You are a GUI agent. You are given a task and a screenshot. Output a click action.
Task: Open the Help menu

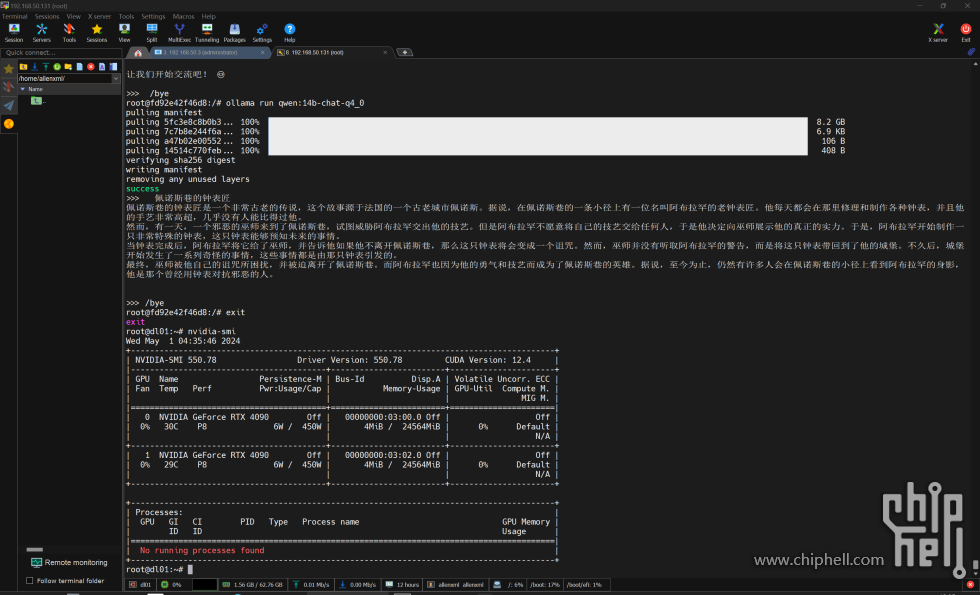(x=208, y=16)
